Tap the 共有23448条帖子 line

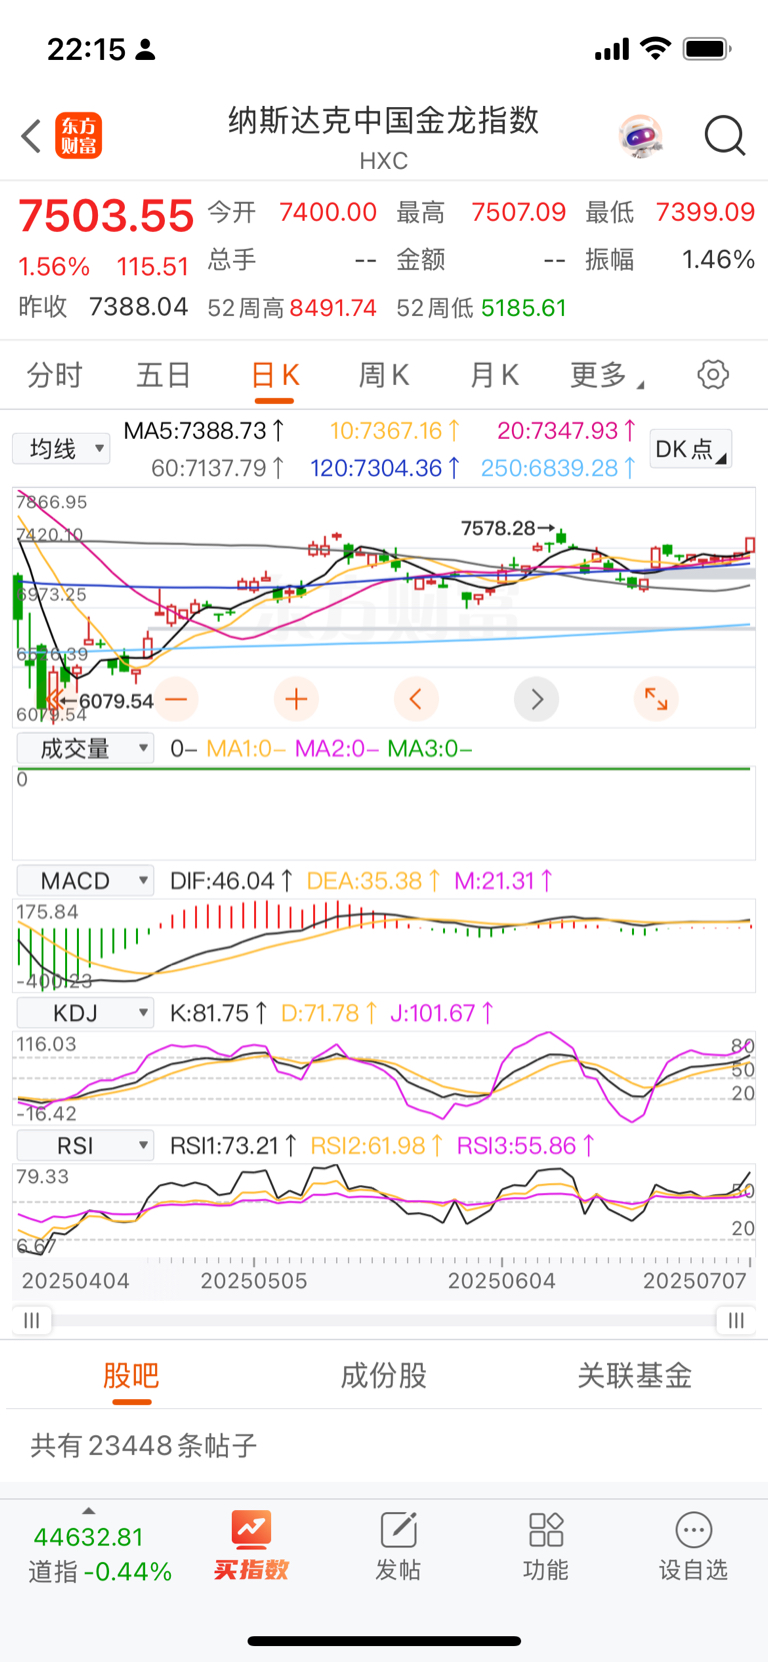coord(144,1446)
